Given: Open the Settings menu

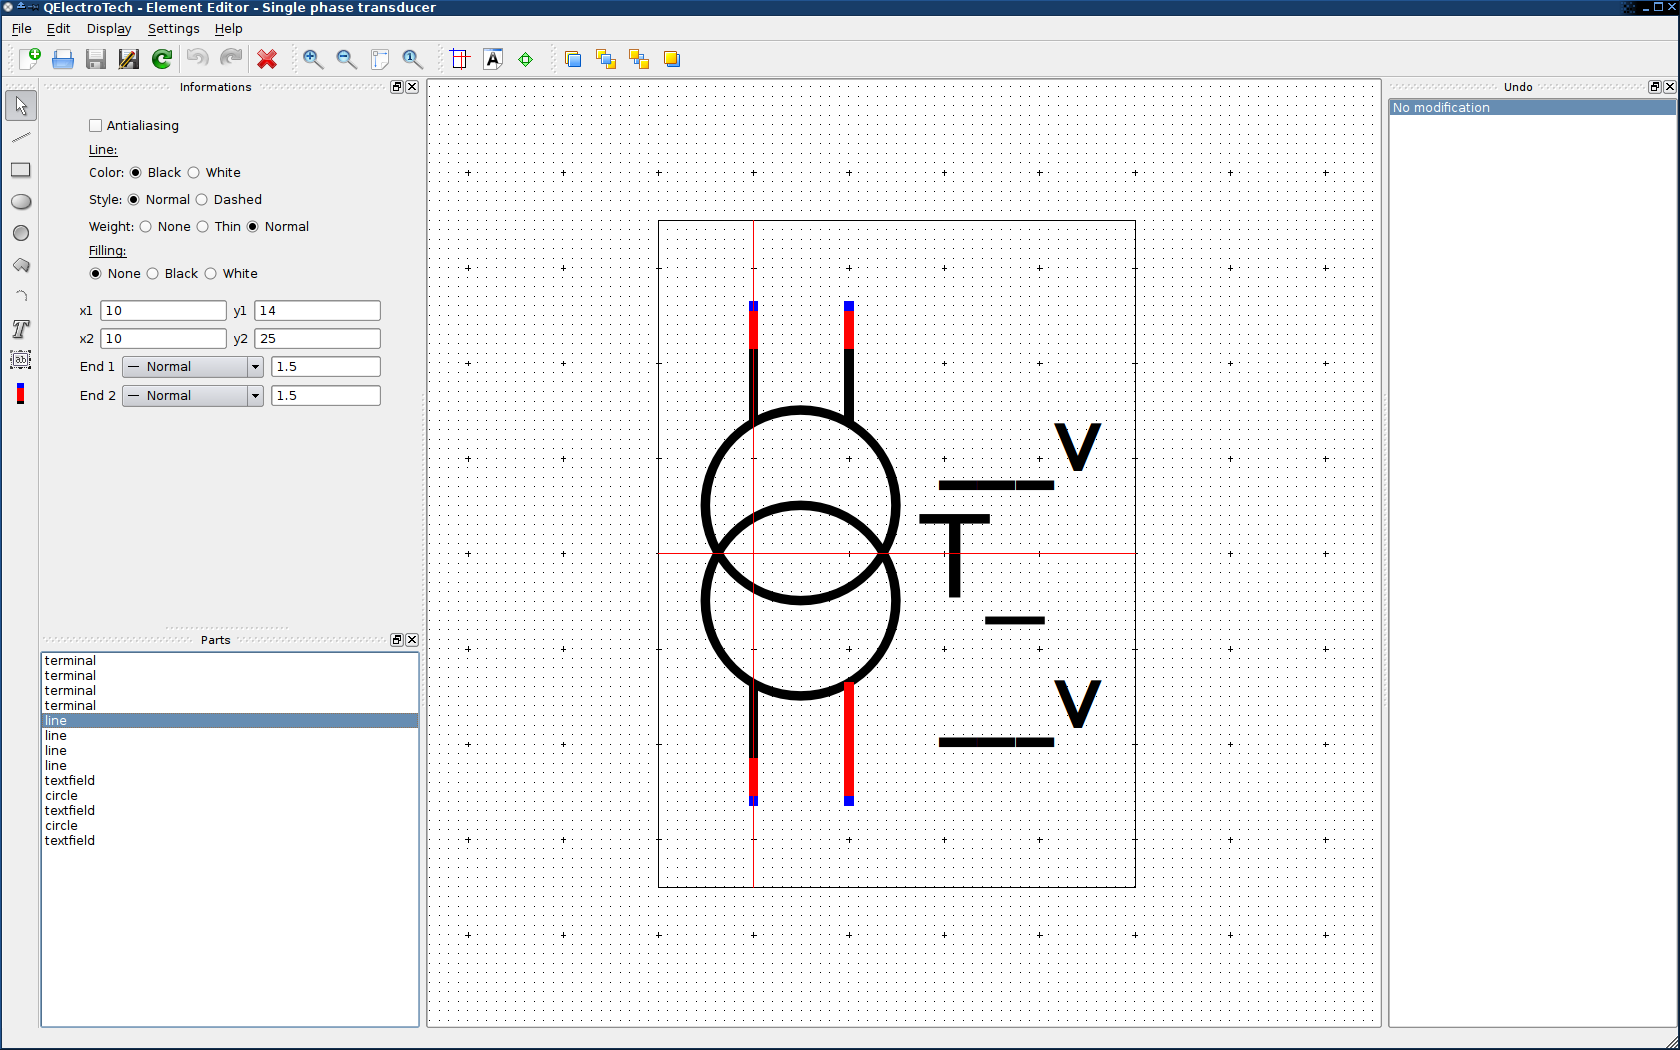Looking at the screenshot, I should coord(172,29).
